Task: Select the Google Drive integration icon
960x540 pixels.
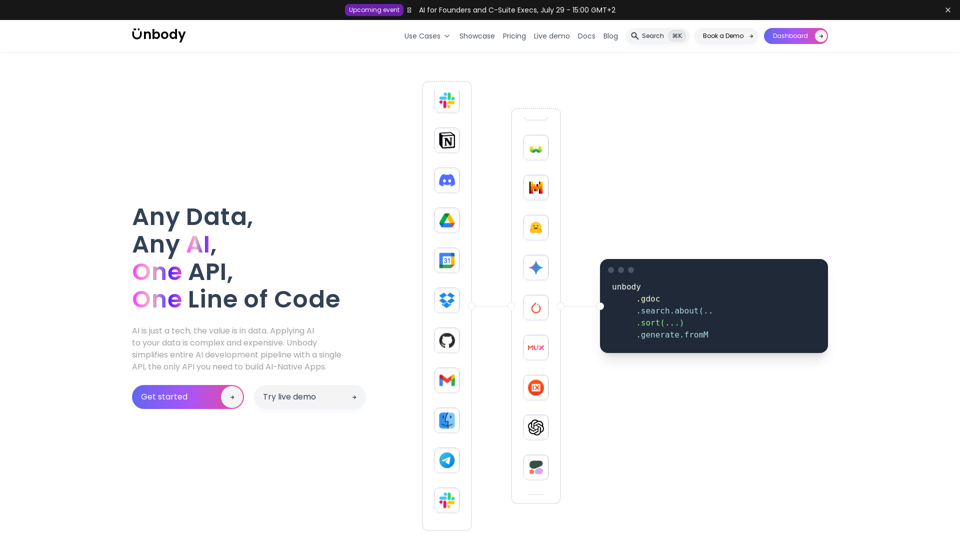Action: click(447, 220)
